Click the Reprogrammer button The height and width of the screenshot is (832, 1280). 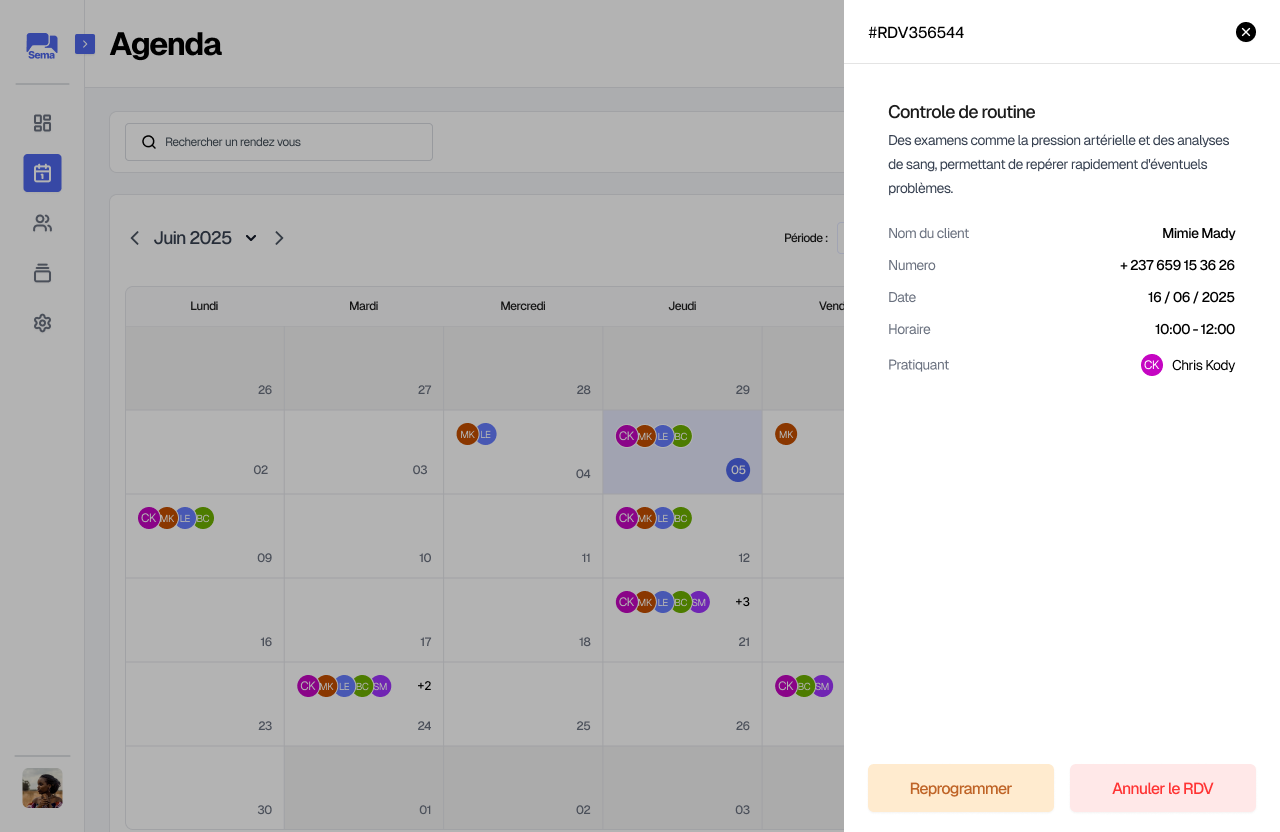click(960, 788)
